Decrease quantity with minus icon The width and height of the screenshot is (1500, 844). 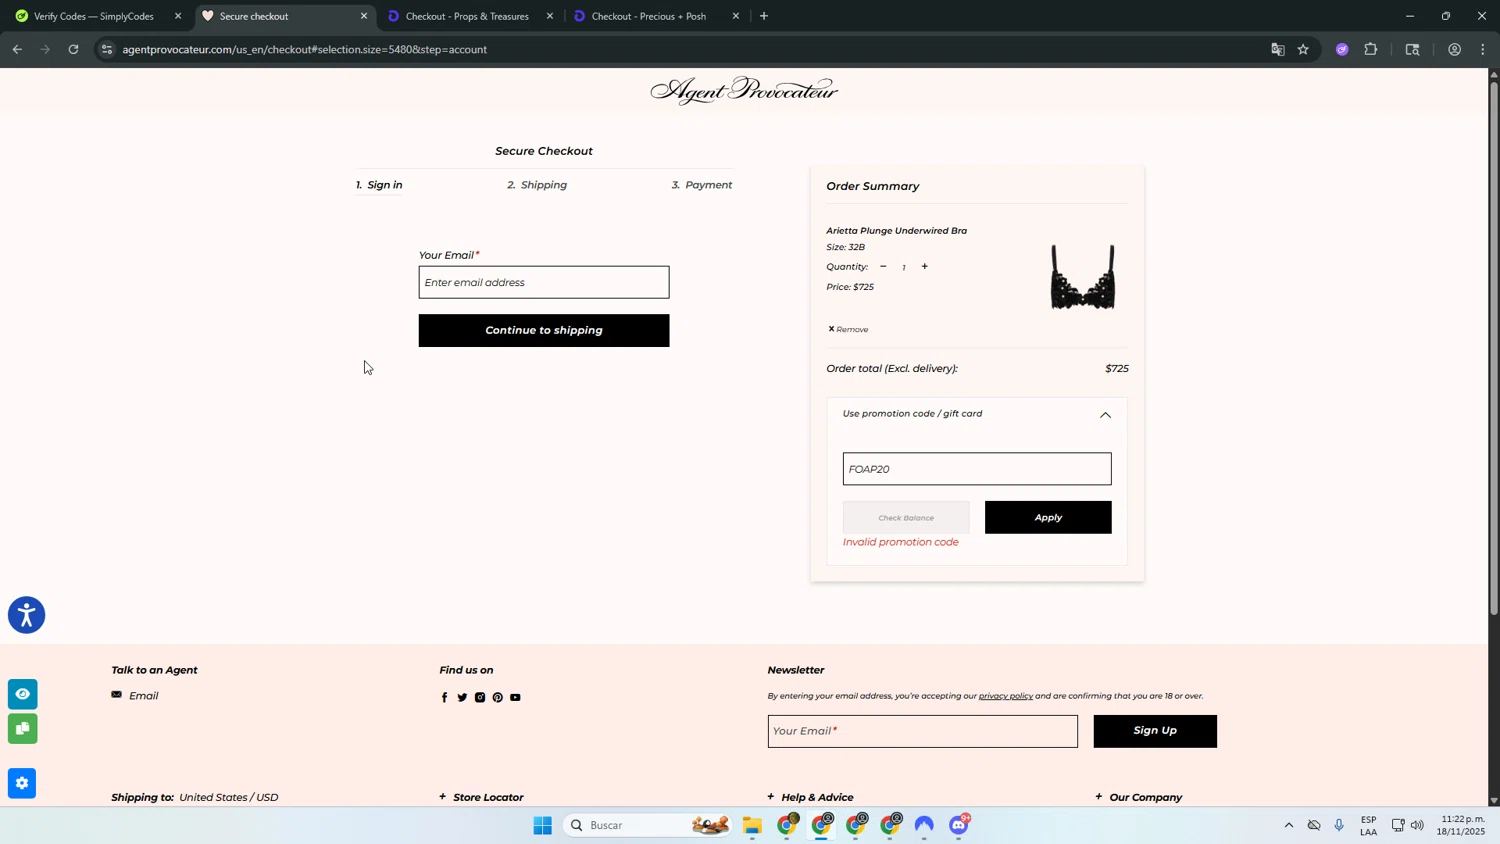pos(883,266)
